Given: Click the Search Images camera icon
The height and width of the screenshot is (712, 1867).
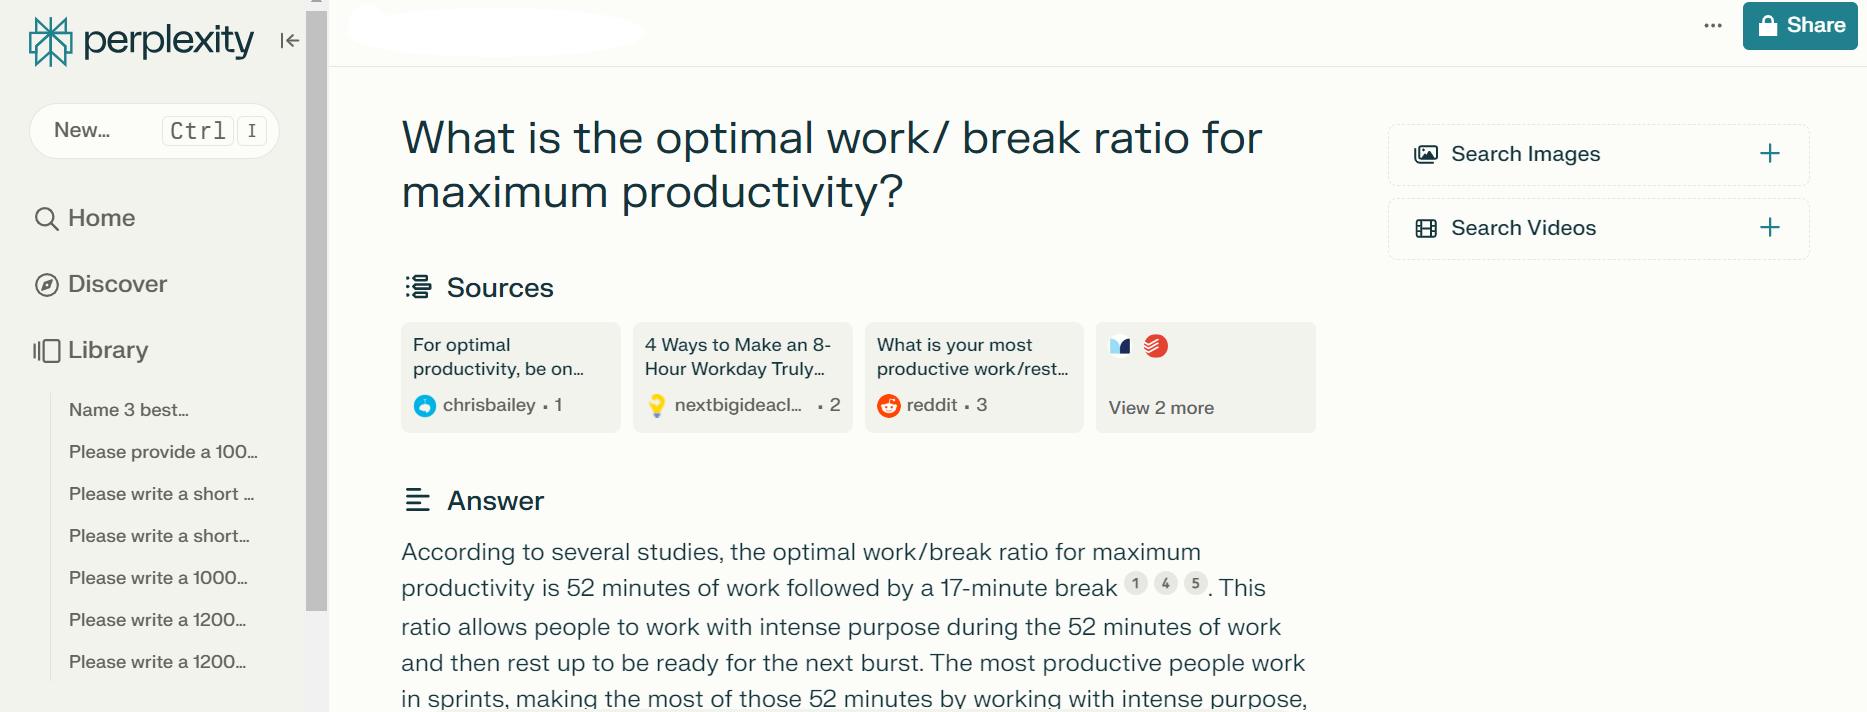Looking at the screenshot, I should click(1426, 153).
